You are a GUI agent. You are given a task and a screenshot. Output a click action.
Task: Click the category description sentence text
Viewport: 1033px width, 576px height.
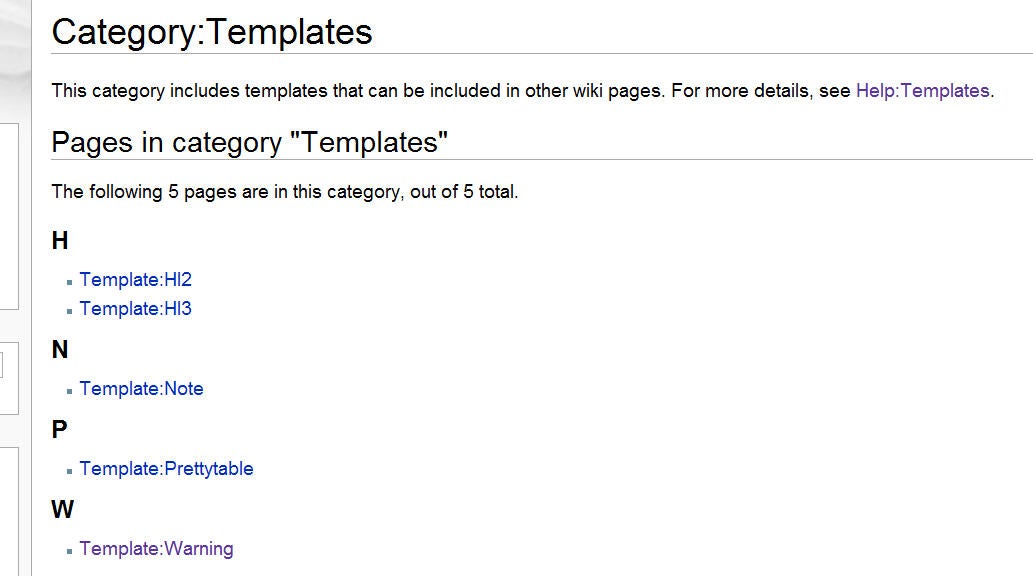coord(523,90)
